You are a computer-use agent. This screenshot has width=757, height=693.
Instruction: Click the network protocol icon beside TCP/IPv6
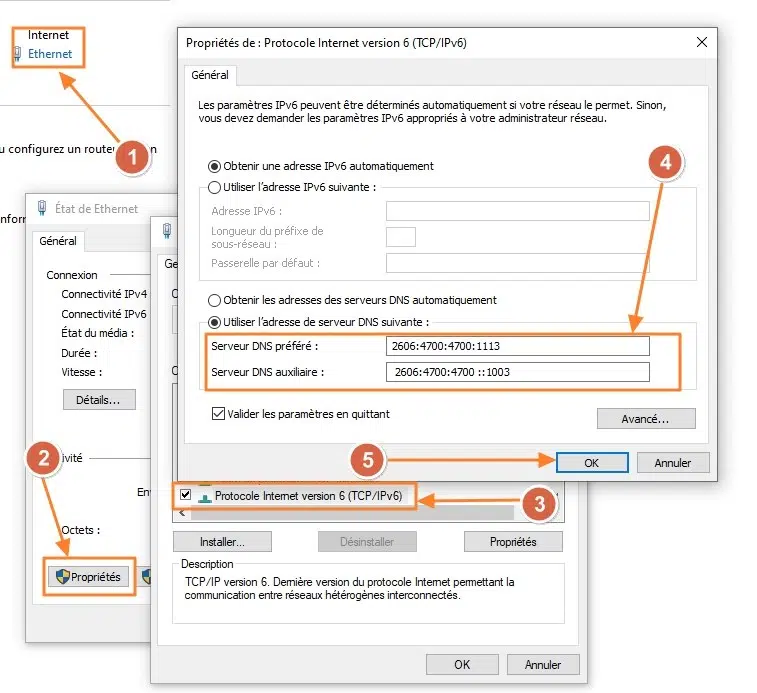pos(205,497)
